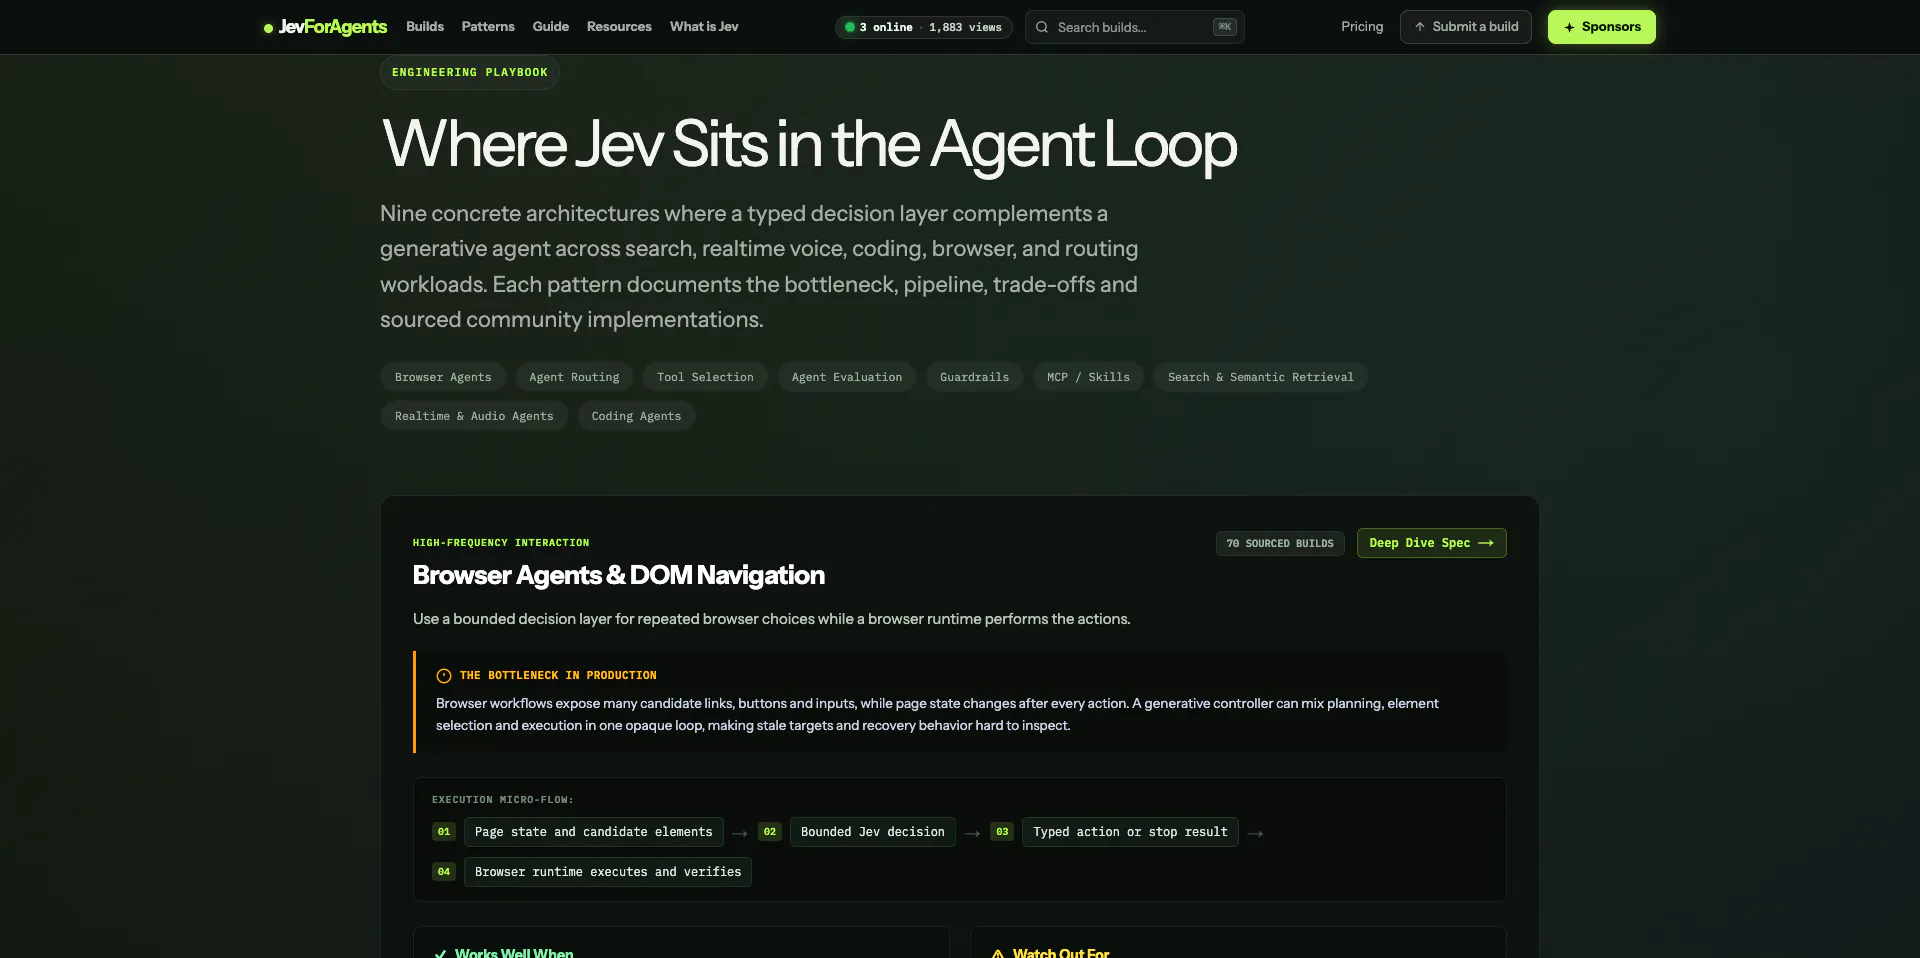Click the Sponsors button
Image resolution: width=1920 pixels, height=958 pixels.
1602,27
